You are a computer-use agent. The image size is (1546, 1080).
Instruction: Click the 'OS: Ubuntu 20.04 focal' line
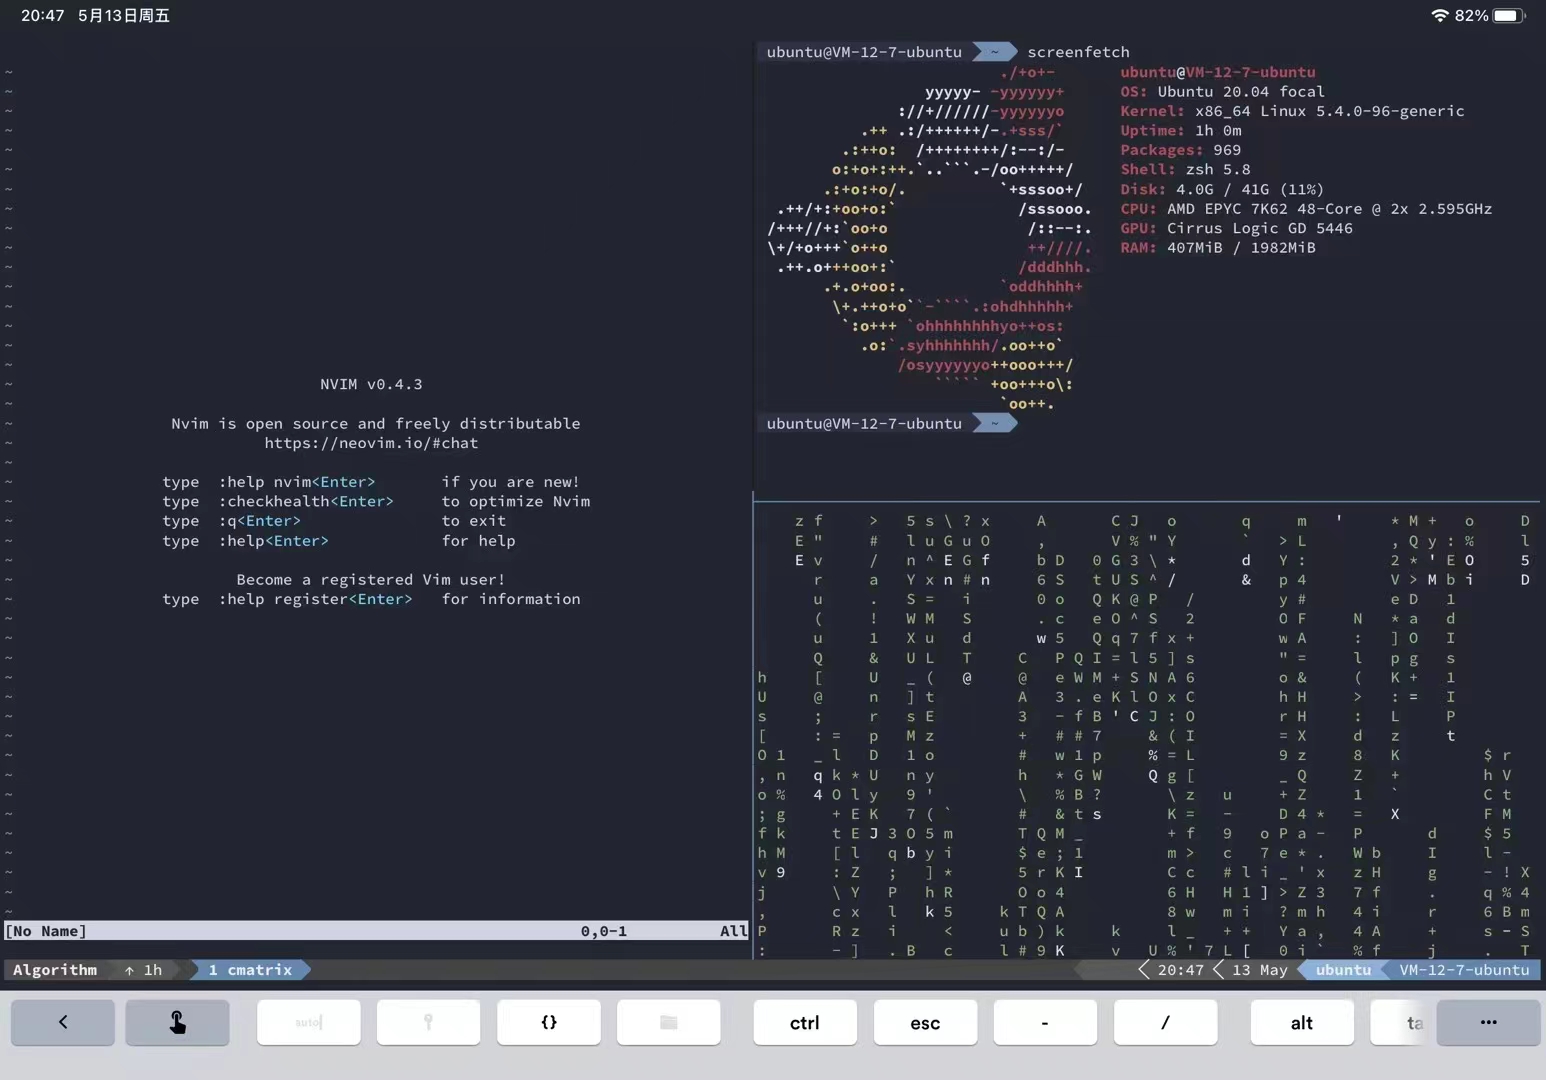coord(1222,91)
